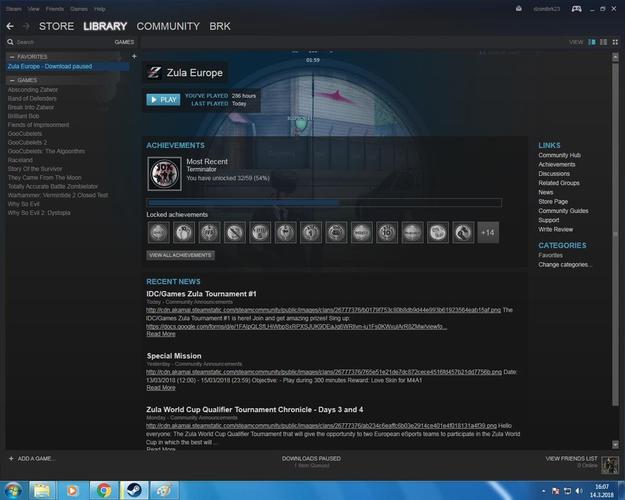The width and height of the screenshot is (625, 500).
Task: Open the GAMES filter dropdown
Action: coord(124,42)
